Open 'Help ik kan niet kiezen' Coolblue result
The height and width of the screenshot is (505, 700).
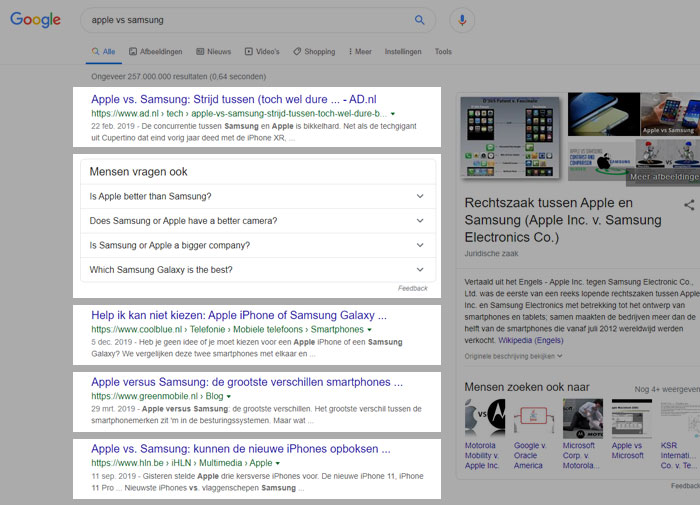(239, 315)
